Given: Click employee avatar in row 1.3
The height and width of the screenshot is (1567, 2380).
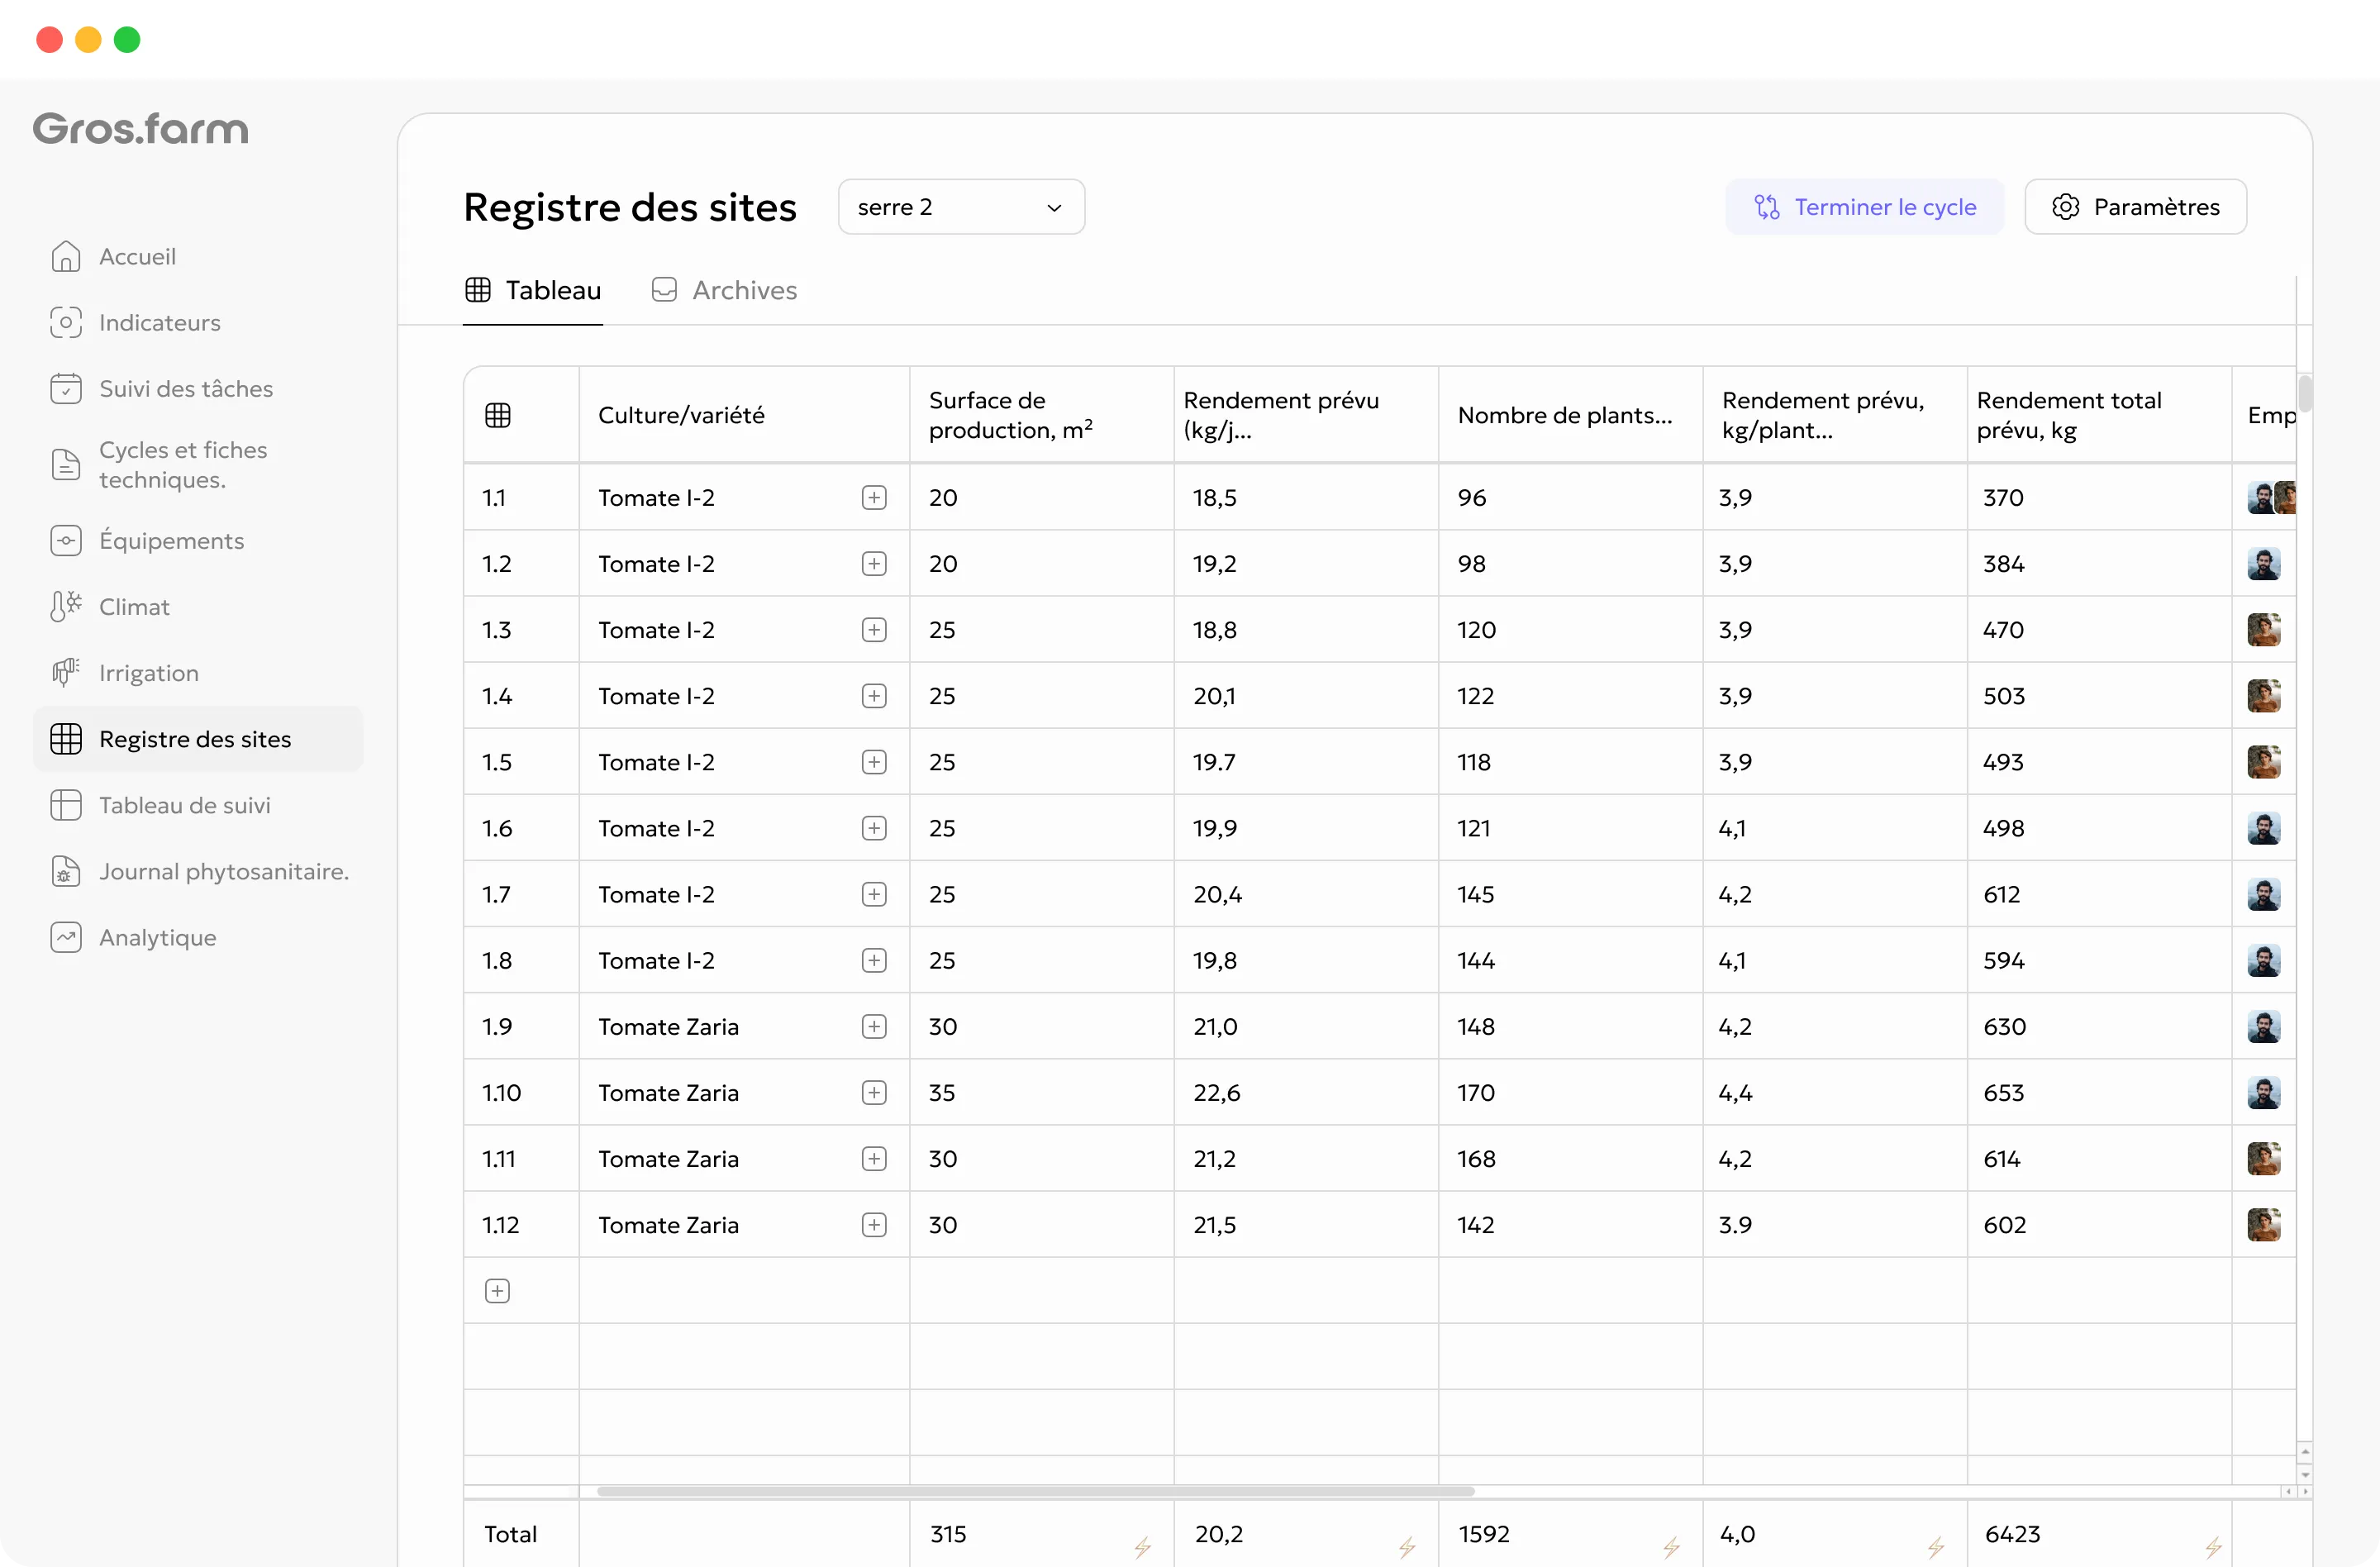Looking at the screenshot, I should point(2263,630).
